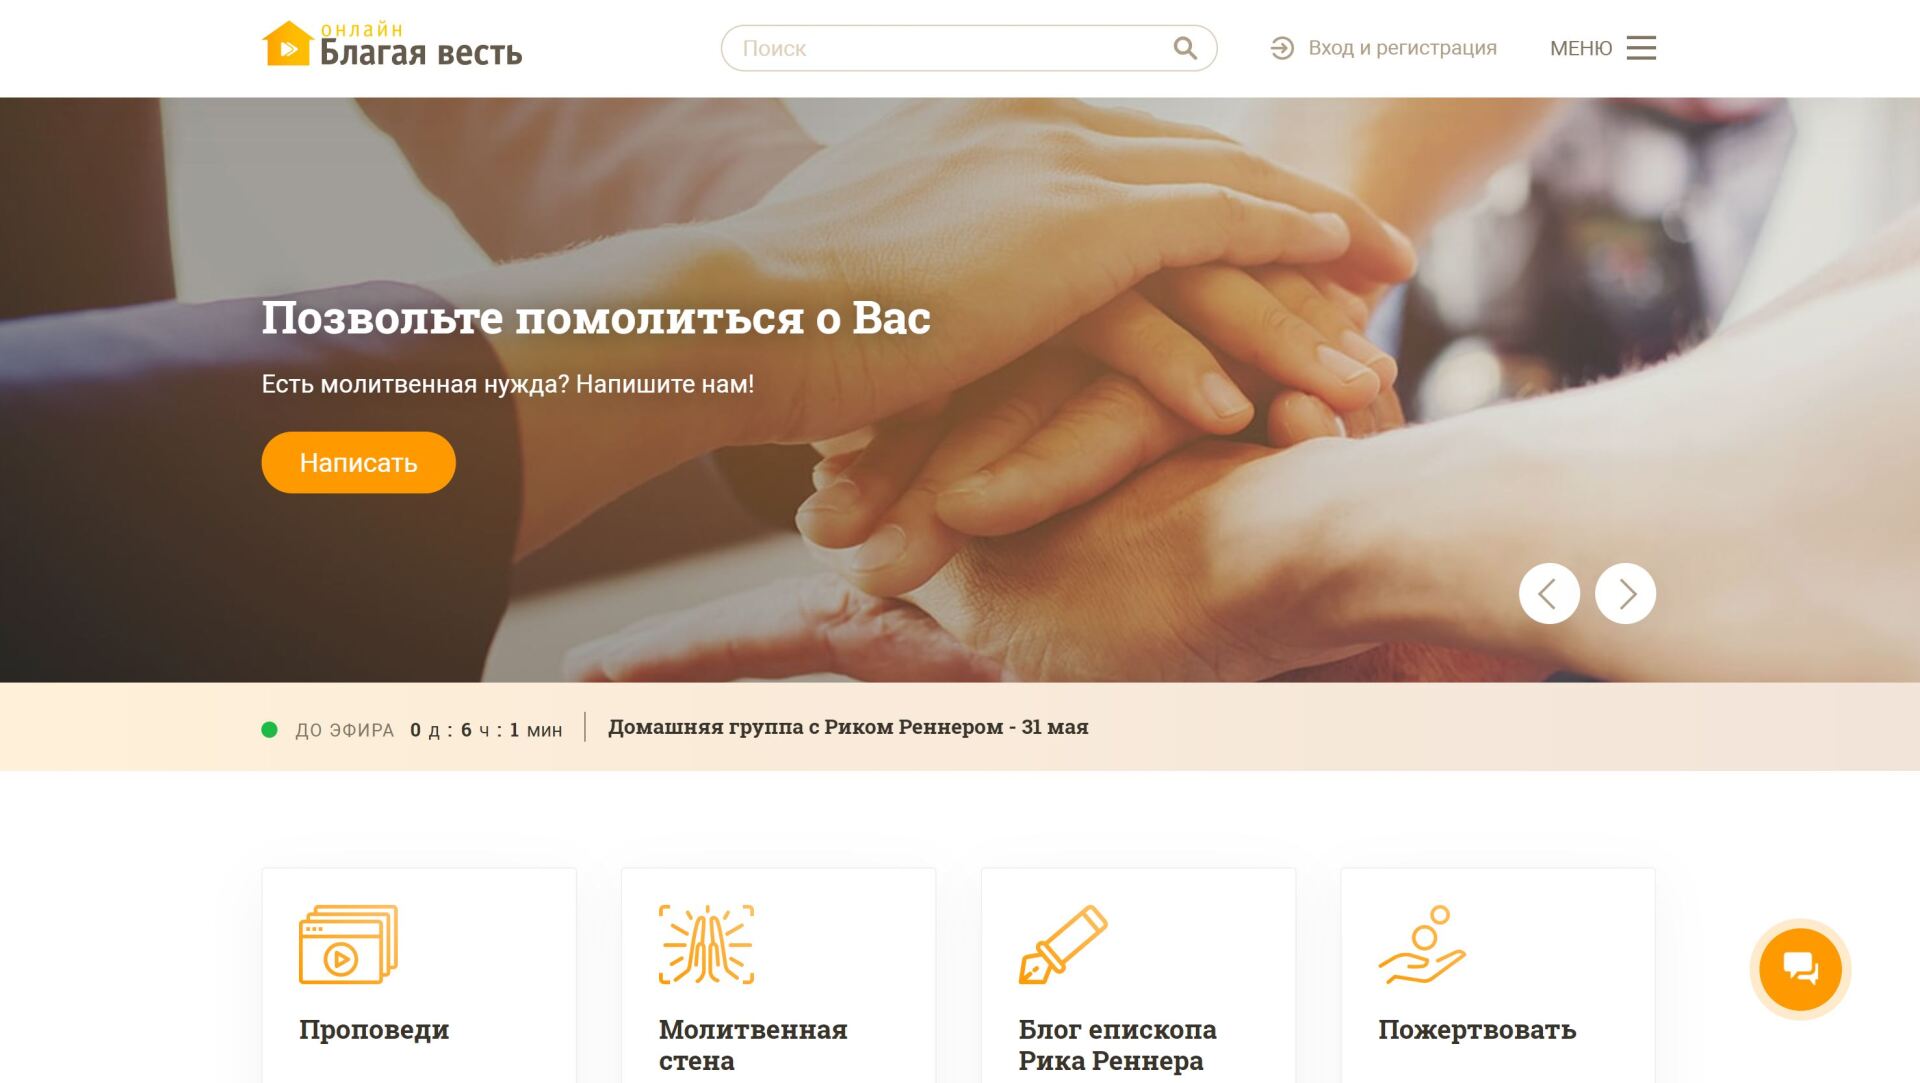1920x1083 pixels.
Task: Click the Написать button
Action: click(358, 462)
